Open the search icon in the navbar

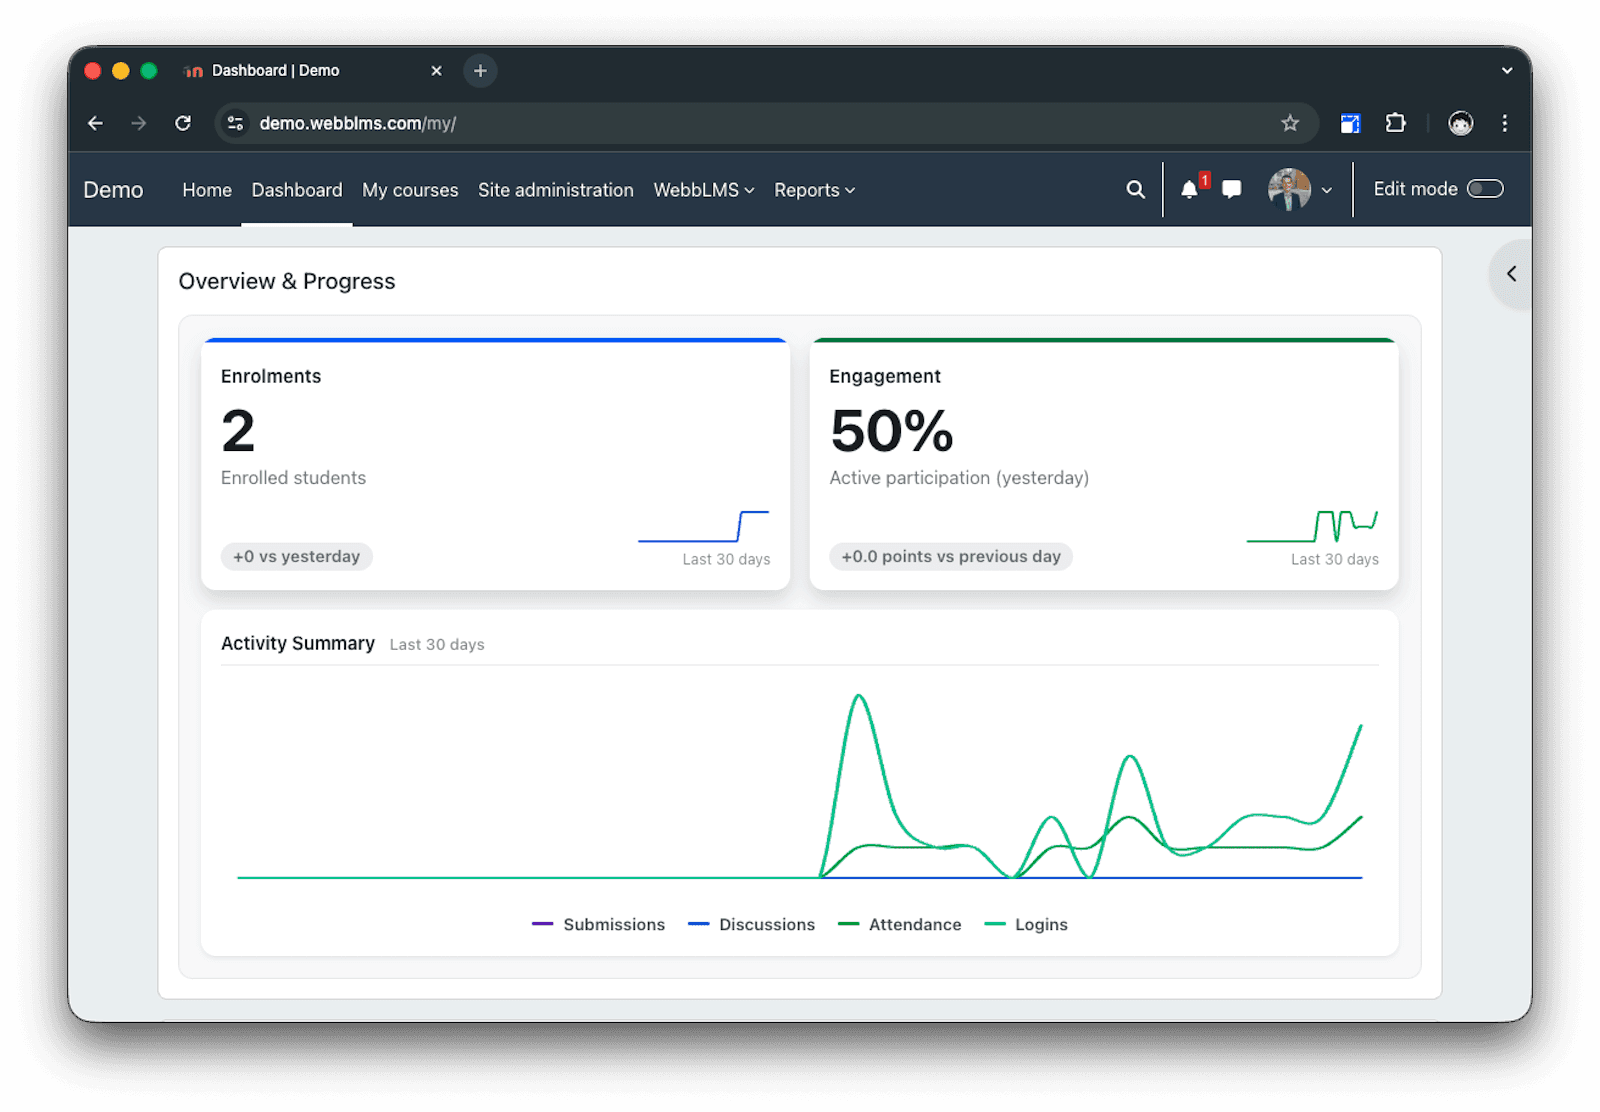click(x=1135, y=189)
